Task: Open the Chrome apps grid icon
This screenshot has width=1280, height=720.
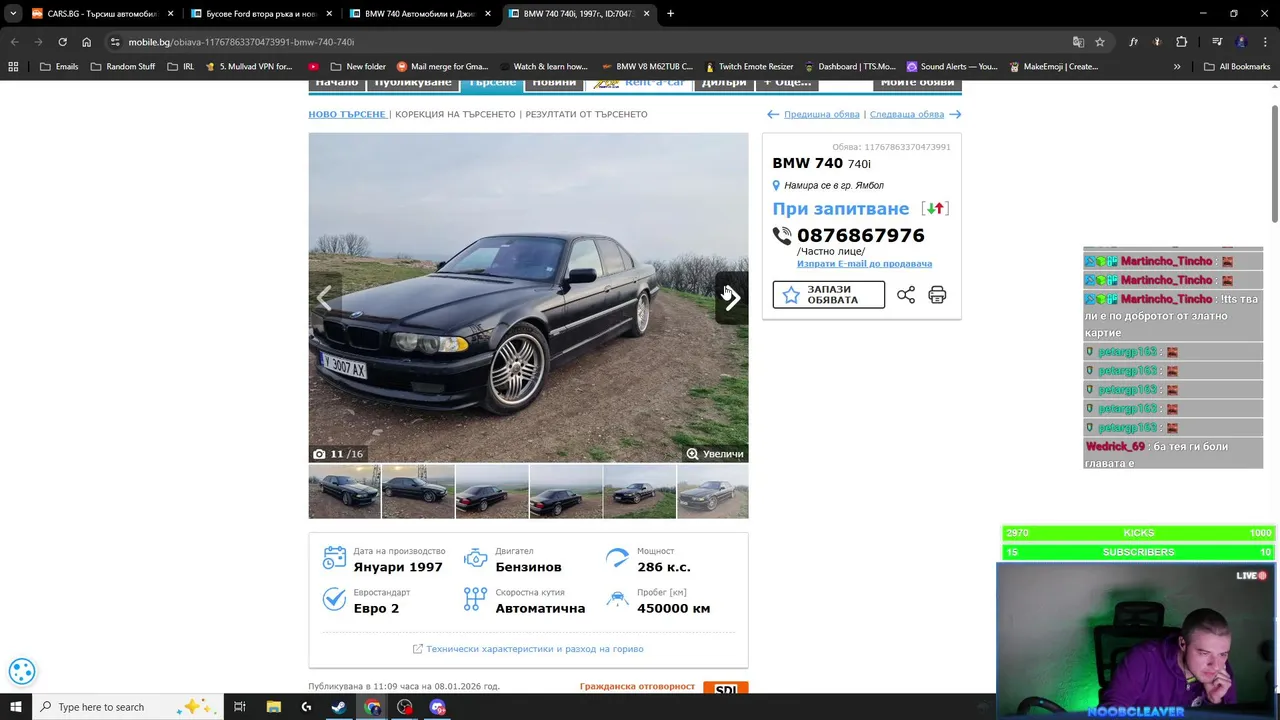Action: point(13,67)
